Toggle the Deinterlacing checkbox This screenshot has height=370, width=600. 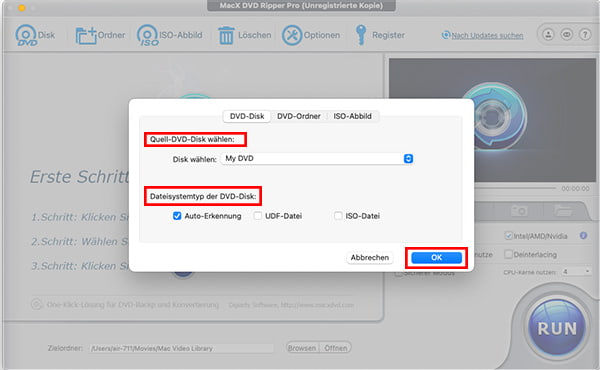(x=508, y=254)
